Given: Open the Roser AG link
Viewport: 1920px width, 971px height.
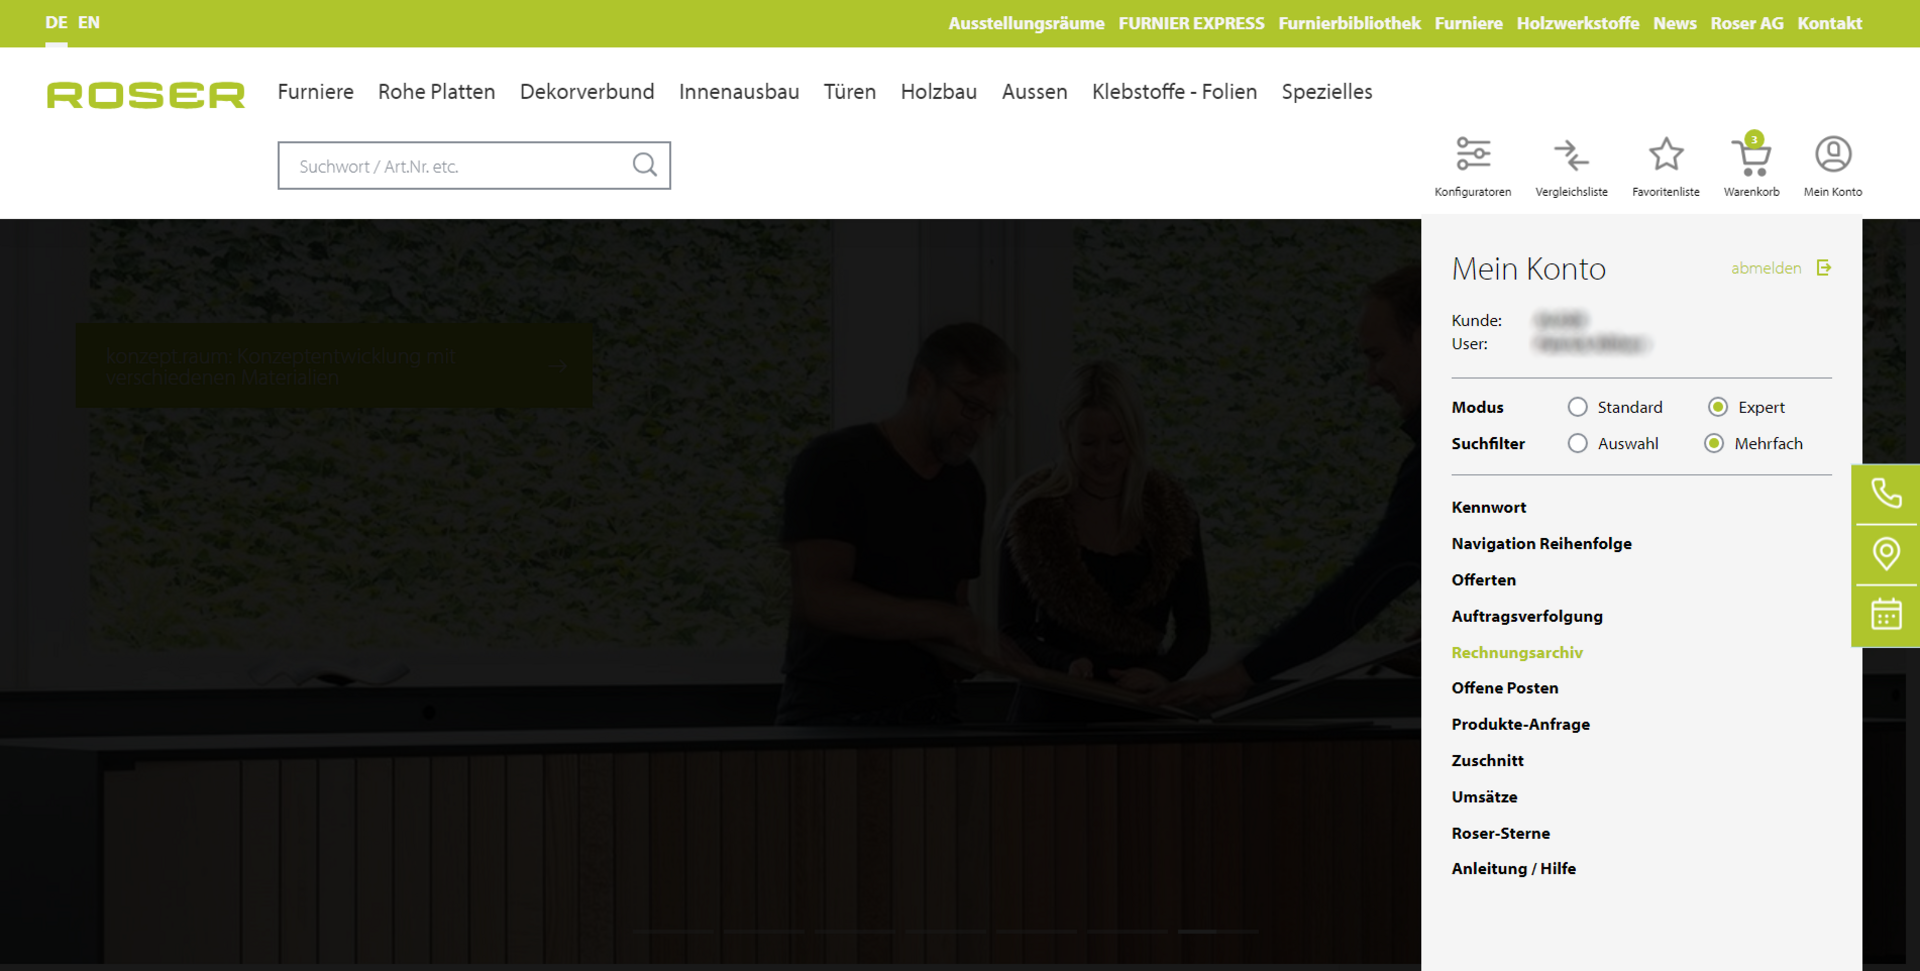Looking at the screenshot, I should (1747, 23).
